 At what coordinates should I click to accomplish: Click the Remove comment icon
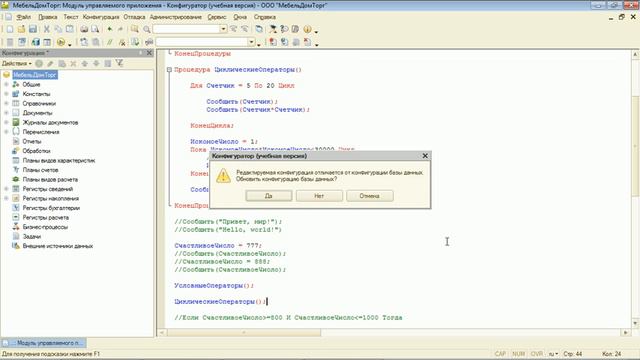(122, 42)
